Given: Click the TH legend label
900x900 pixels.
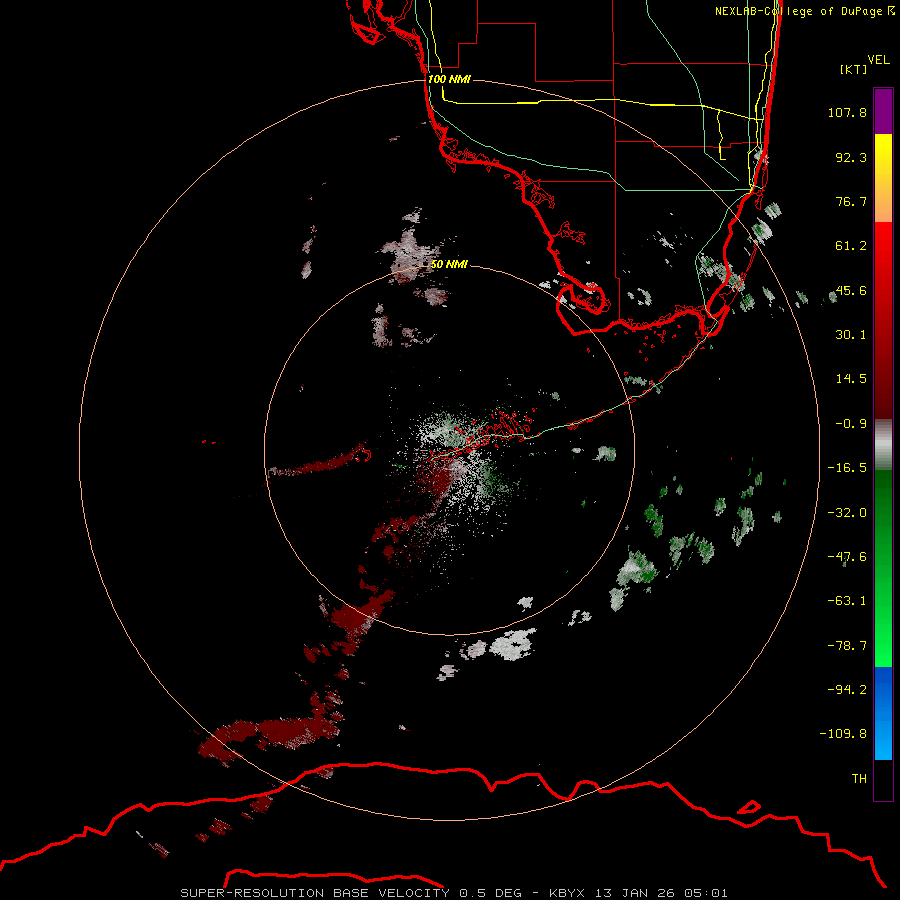Looking at the screenshot, I should [x=859, y=778].
